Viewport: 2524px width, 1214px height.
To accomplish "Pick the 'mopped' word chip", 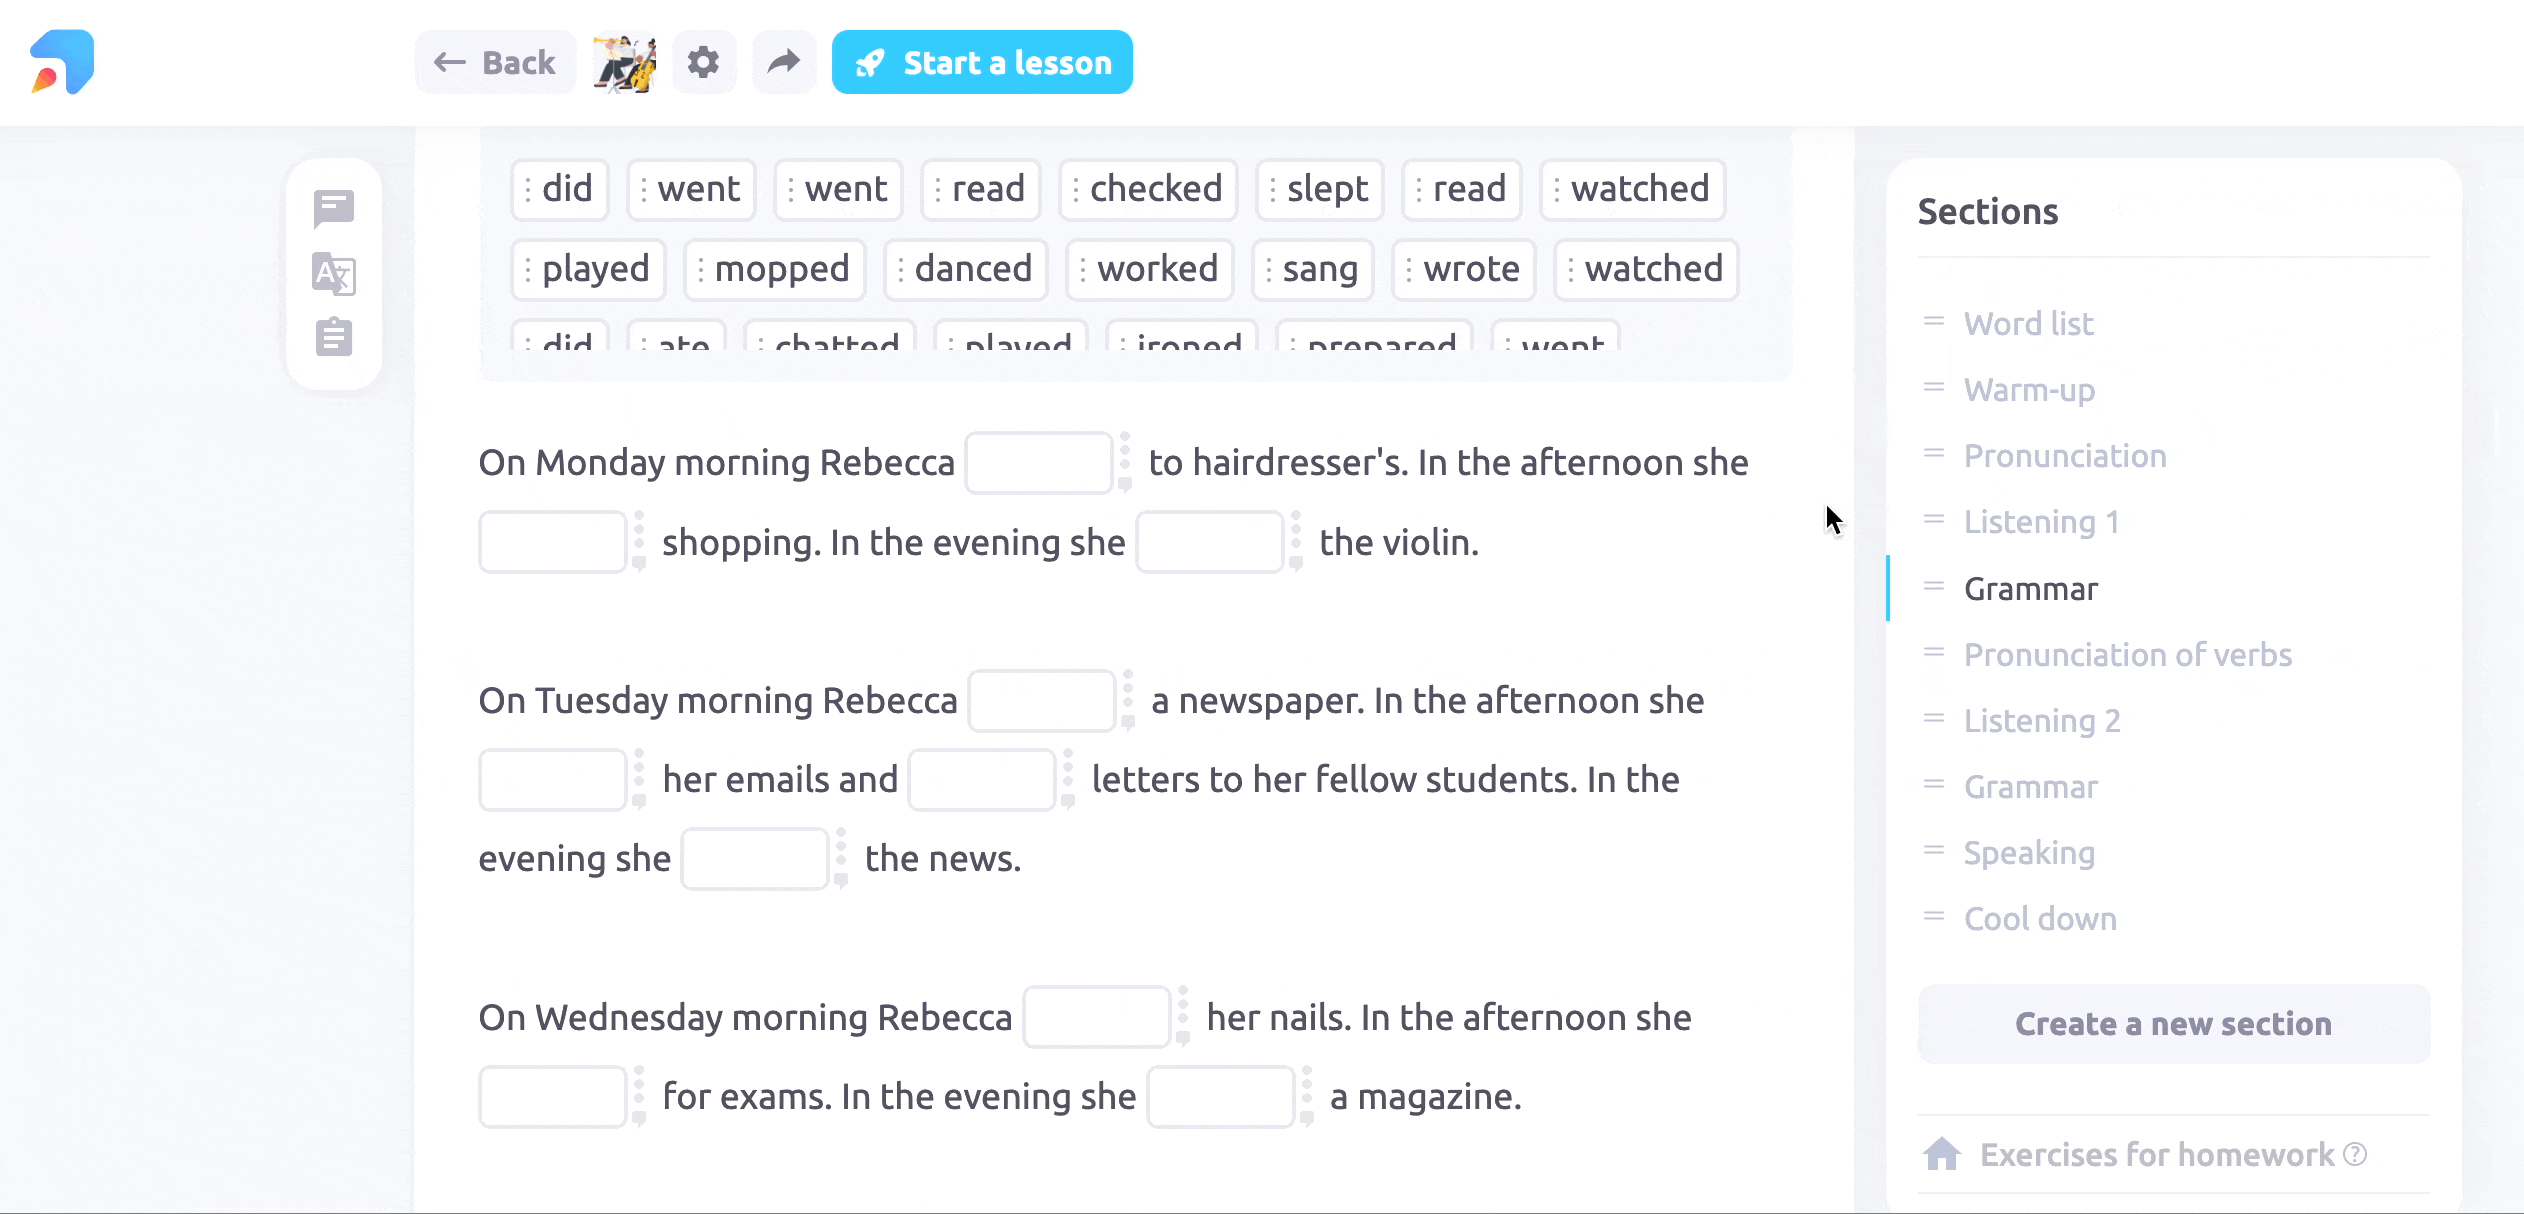I will 775,269.
